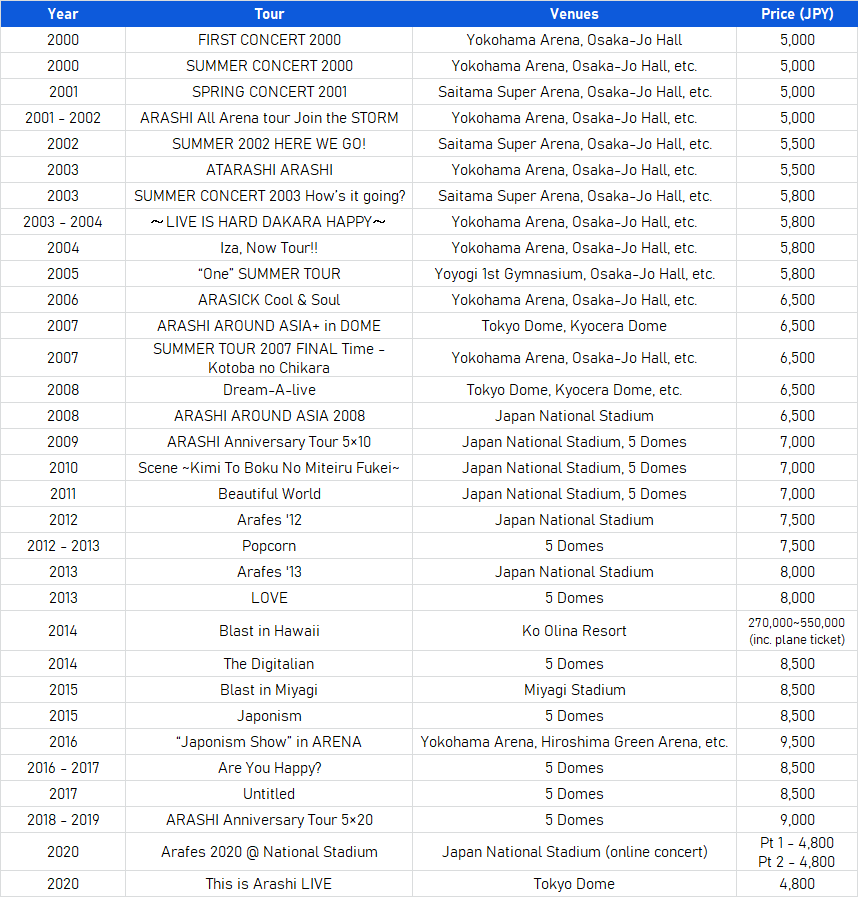Viewport: 858px width, 897px height.
Task: Click the 2003 - 2004 year cell
Action: click(63, 222)
